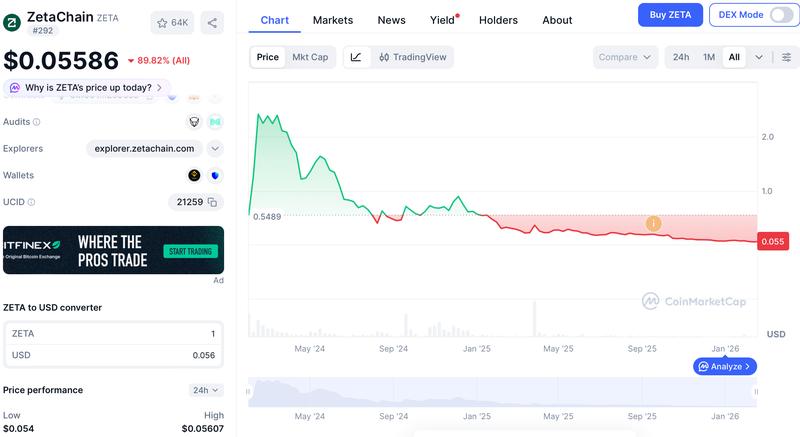Click the #292 rank badge
The width and height of the screenshot is (800, 437).
pyautogui.click(x=42, y=31)
